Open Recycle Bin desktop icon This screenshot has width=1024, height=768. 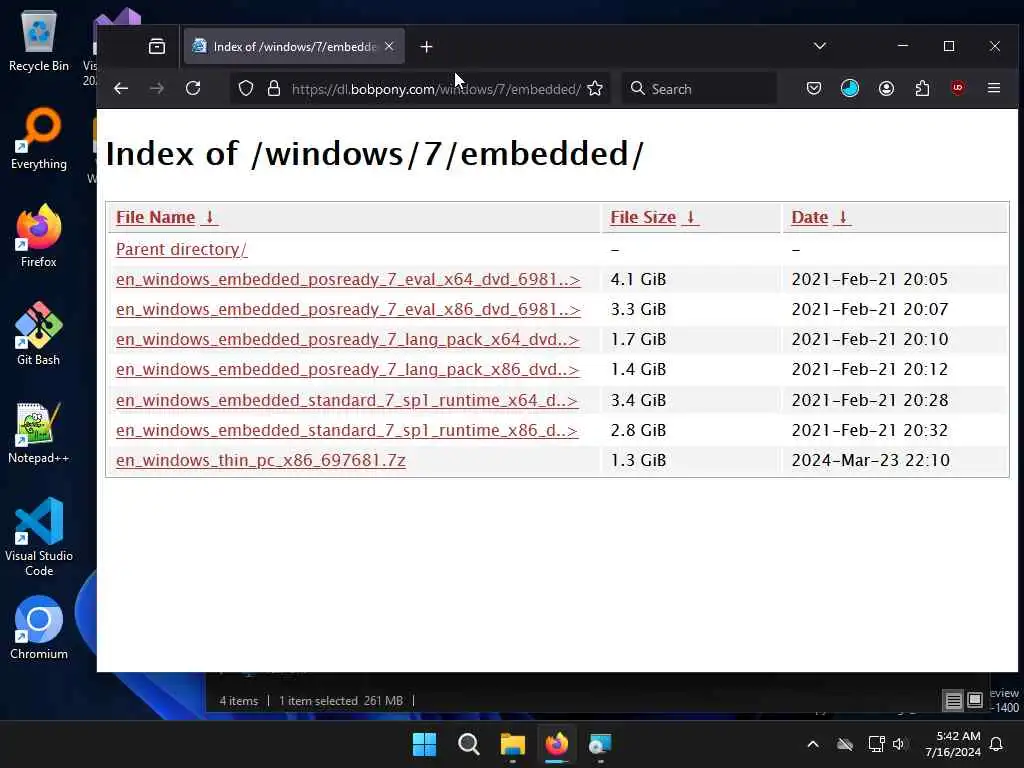[x=39, y=40]
